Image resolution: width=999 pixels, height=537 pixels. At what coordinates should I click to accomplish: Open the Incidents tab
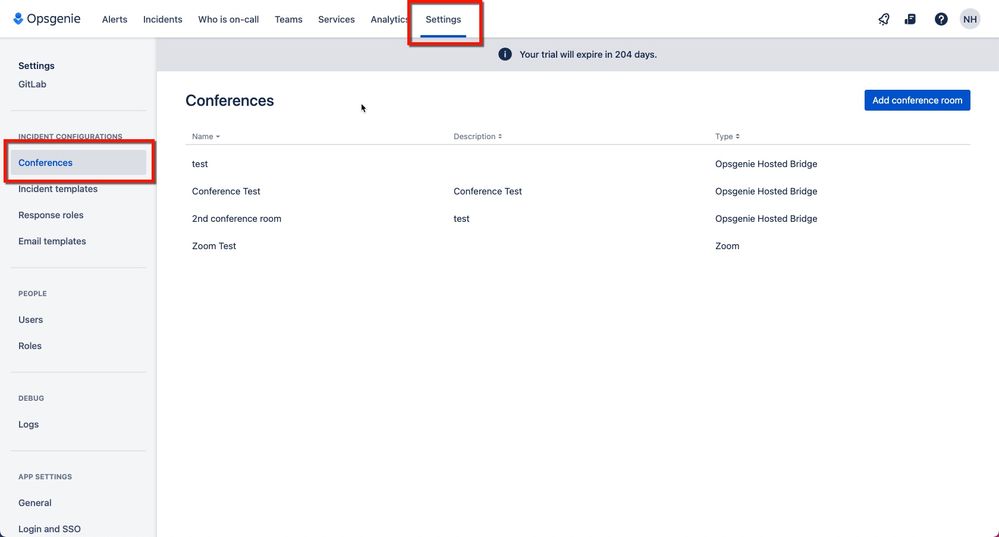[162, 19]
